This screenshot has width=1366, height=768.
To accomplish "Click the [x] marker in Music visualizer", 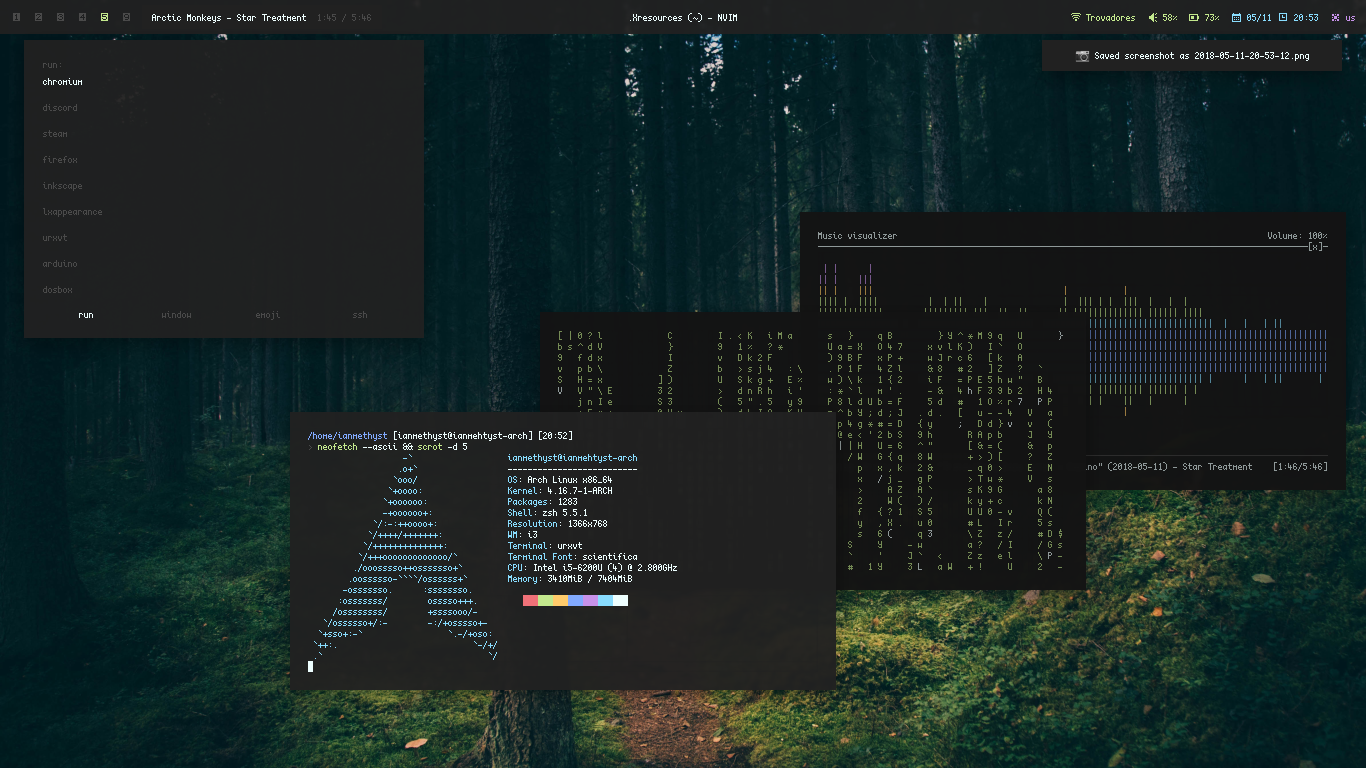I will pyautogui.click(x=1317, y=246).
